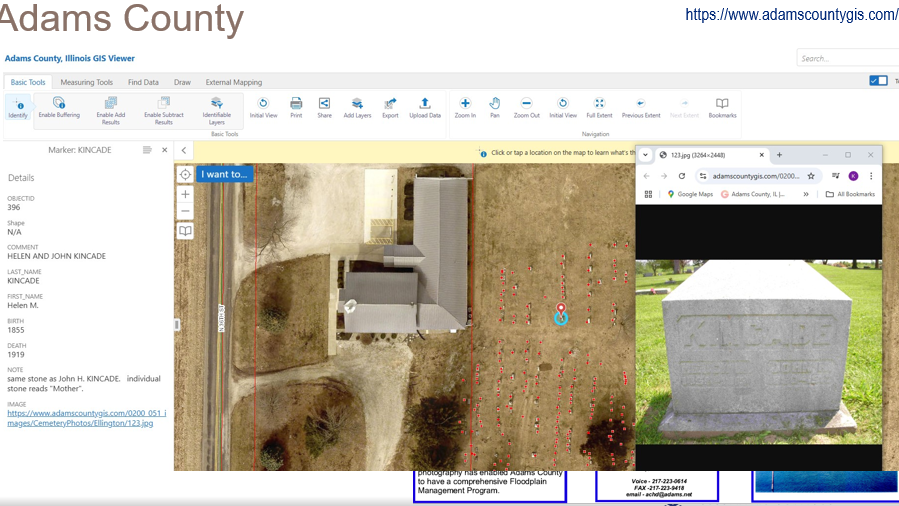This screenshot has width=899, height=506.
Task: Open the External Mapping tab
Action: tap(234, 82)
